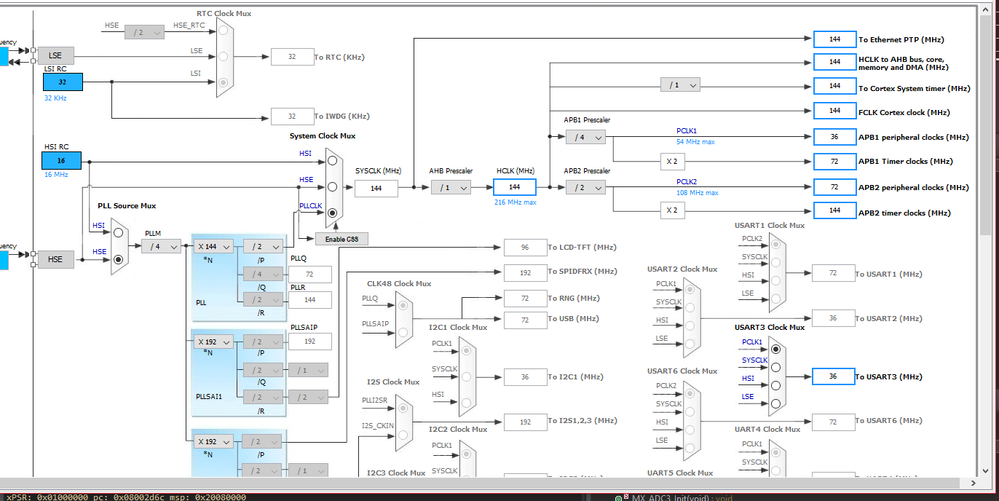Viewport: 999px width, 501px height.
Task: Click the APB1 Timer X 2 multiplier box
Action: (672, 161)
